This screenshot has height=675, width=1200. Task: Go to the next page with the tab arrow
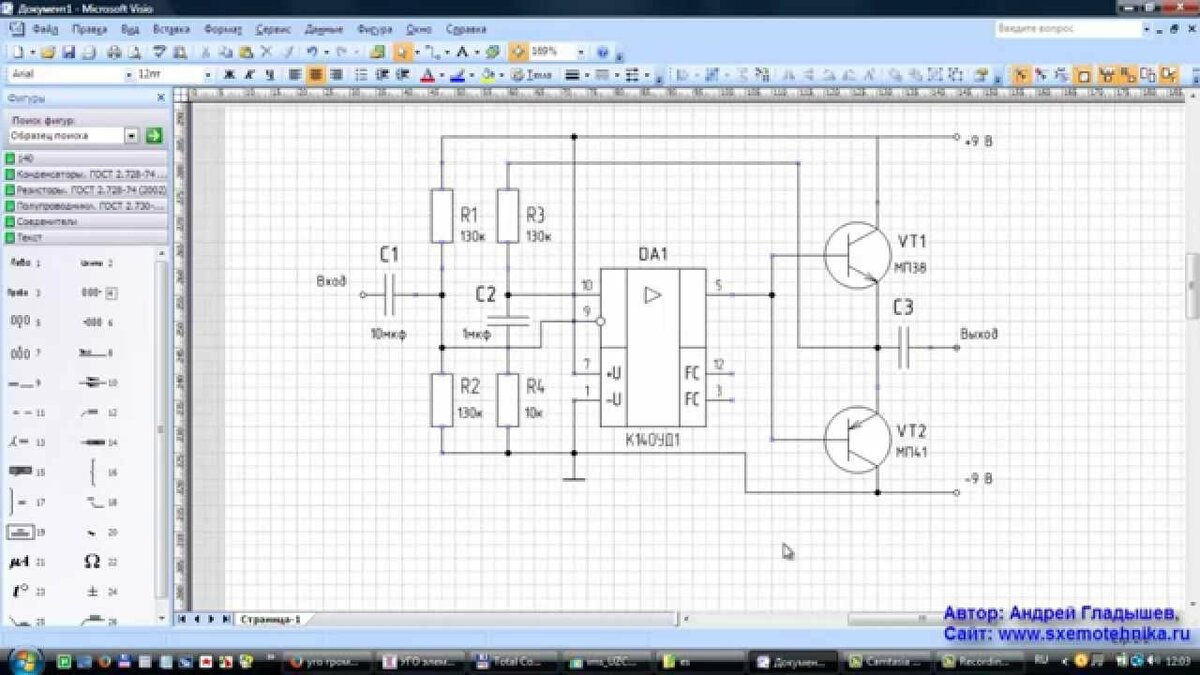(x=211, y=619)
